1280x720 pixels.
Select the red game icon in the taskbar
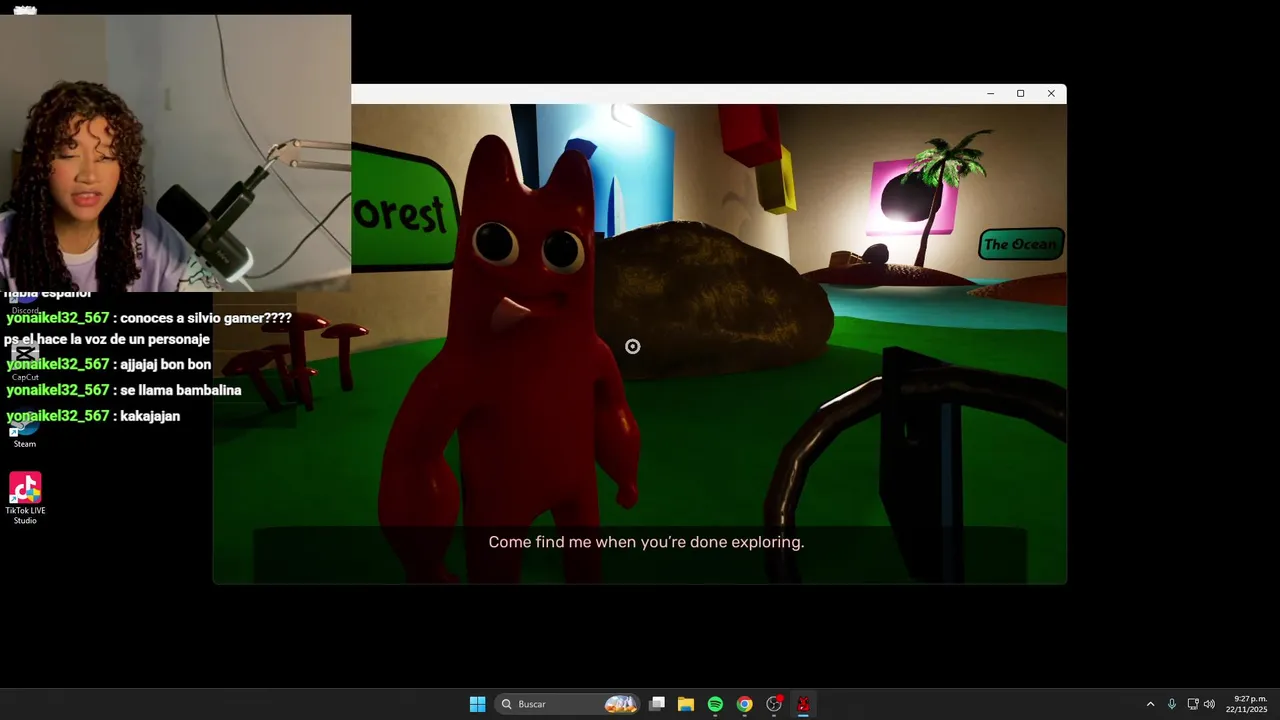(803, 704)
